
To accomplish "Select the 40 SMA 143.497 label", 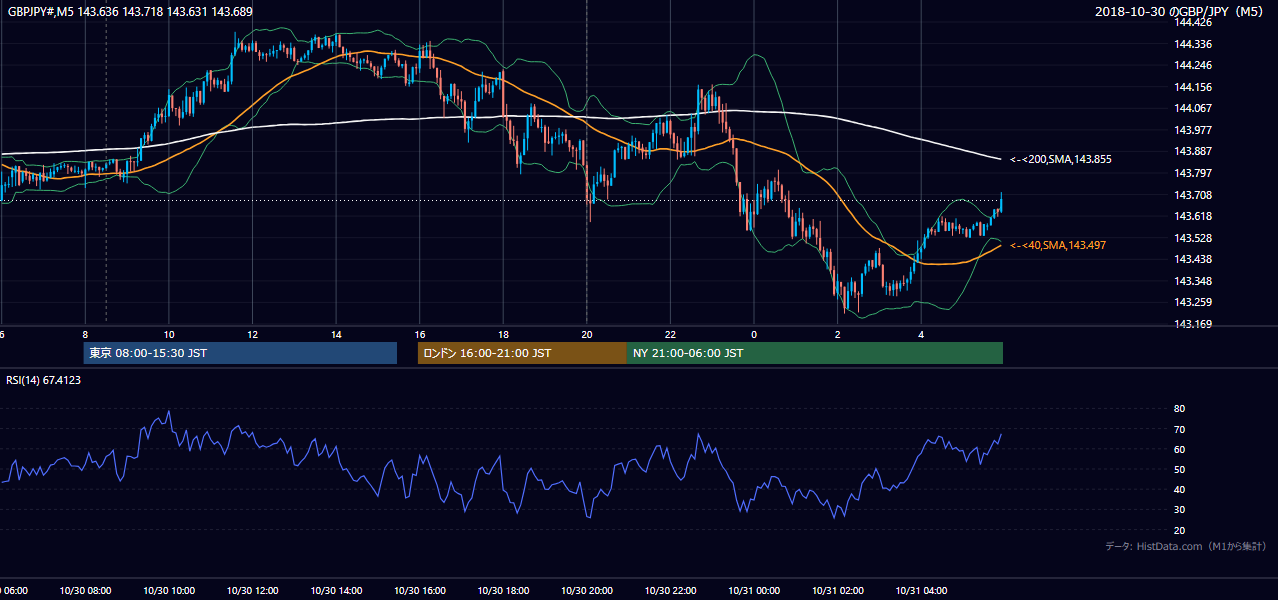I will pyautogui.click(x=1058, y=245).
